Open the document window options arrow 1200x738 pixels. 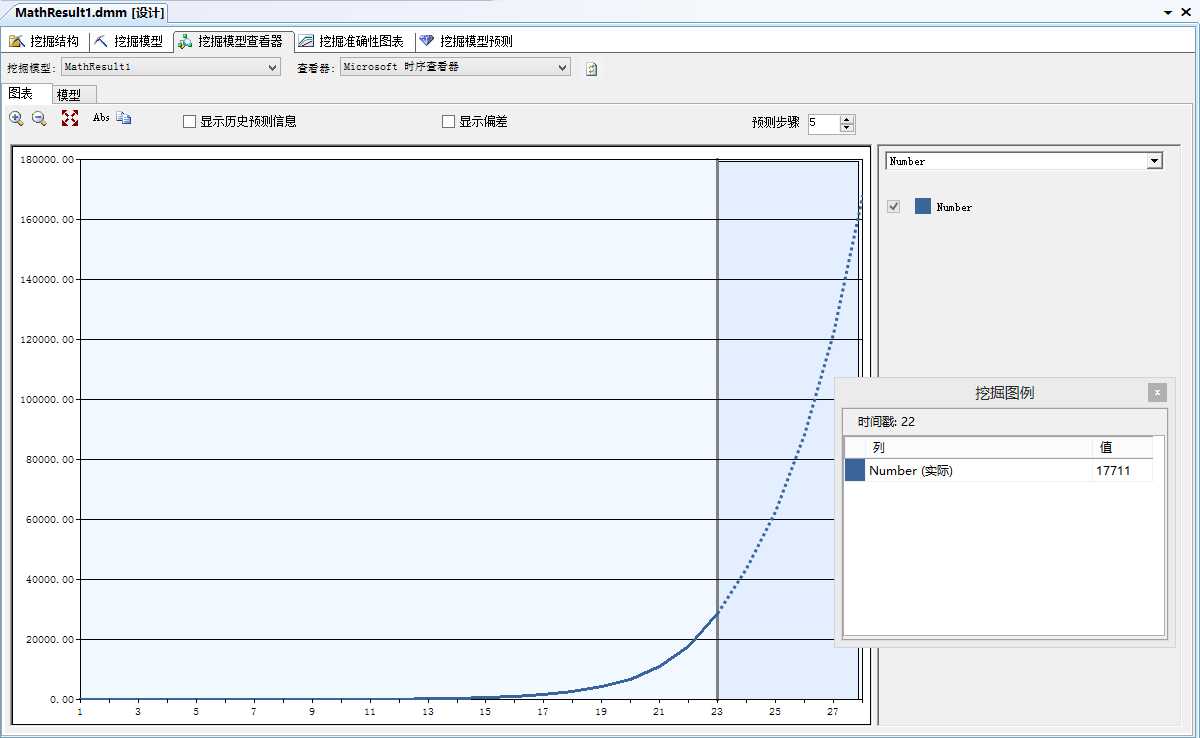pyautogui.click(x=1168, y=12)
